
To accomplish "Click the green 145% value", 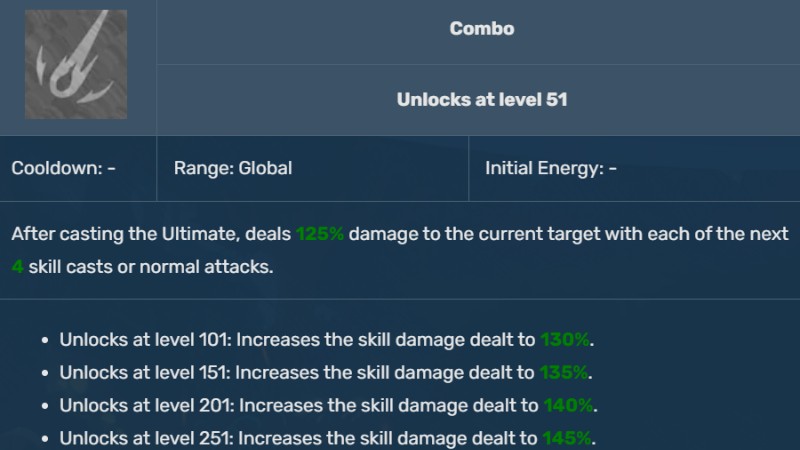I will point(568,438).
